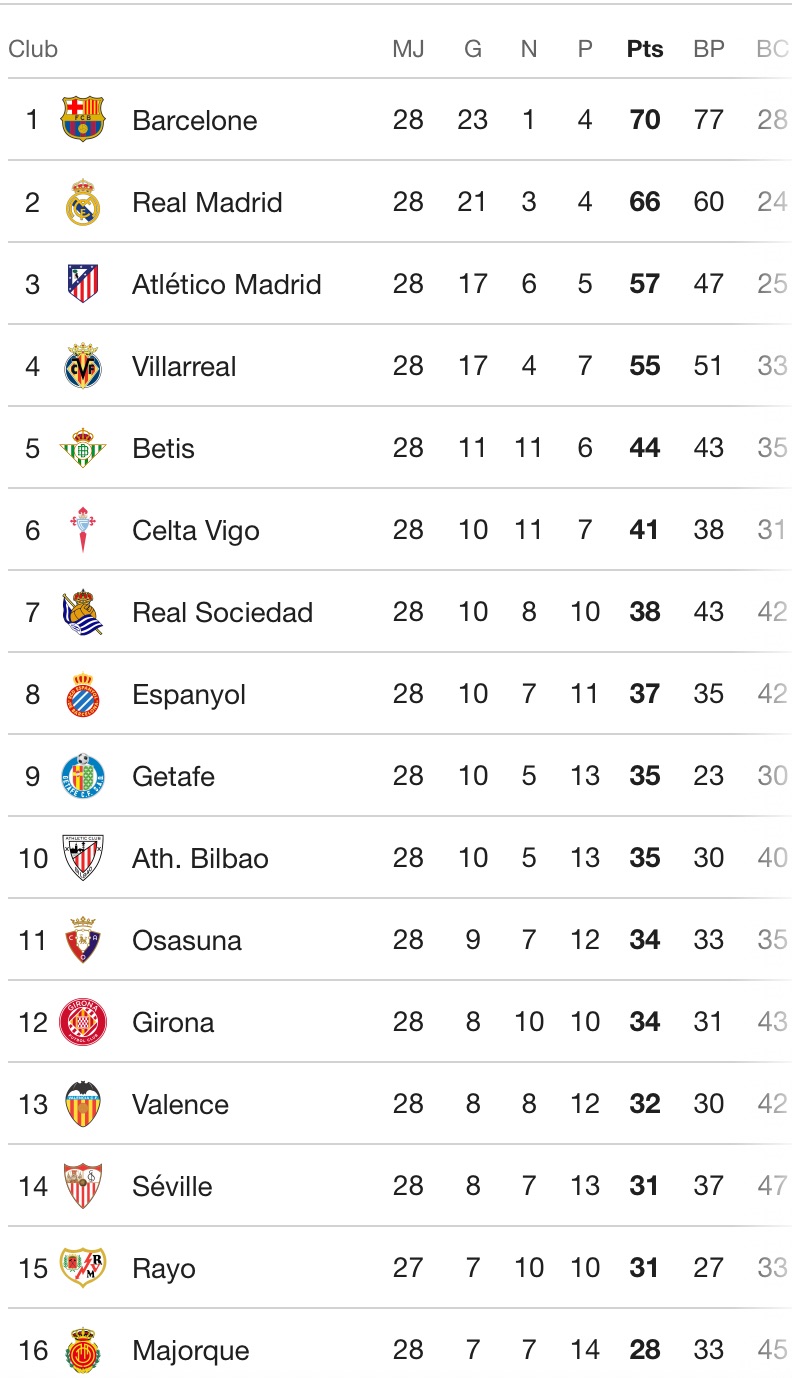Screen dimensions: 792x1378
Task: Click the BP column header
Action: tap(708, 49)
